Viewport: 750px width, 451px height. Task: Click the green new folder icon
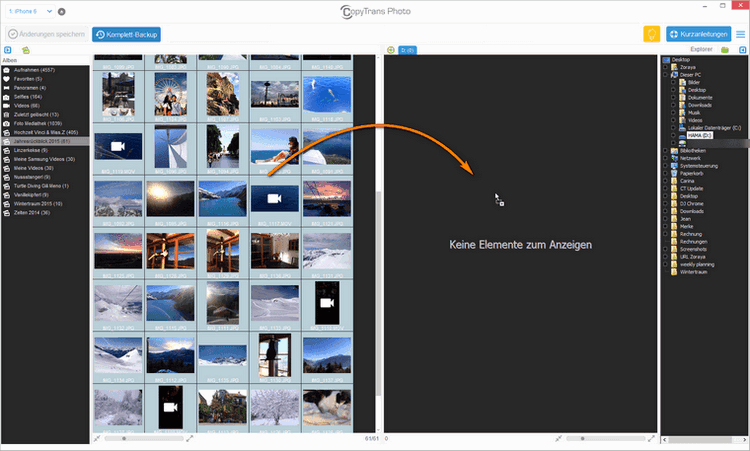(x=725, y=50)
